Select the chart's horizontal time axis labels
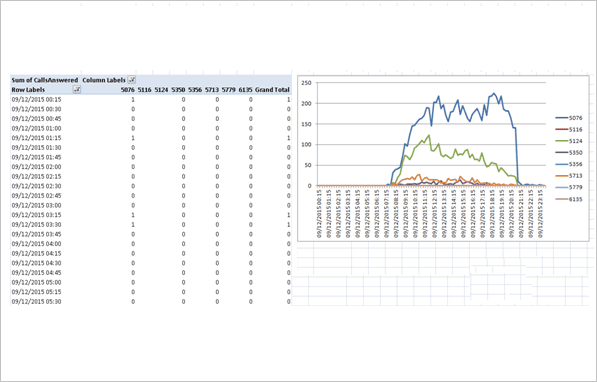The height and width of the screenshot is (382, 597). pos(431,214)
